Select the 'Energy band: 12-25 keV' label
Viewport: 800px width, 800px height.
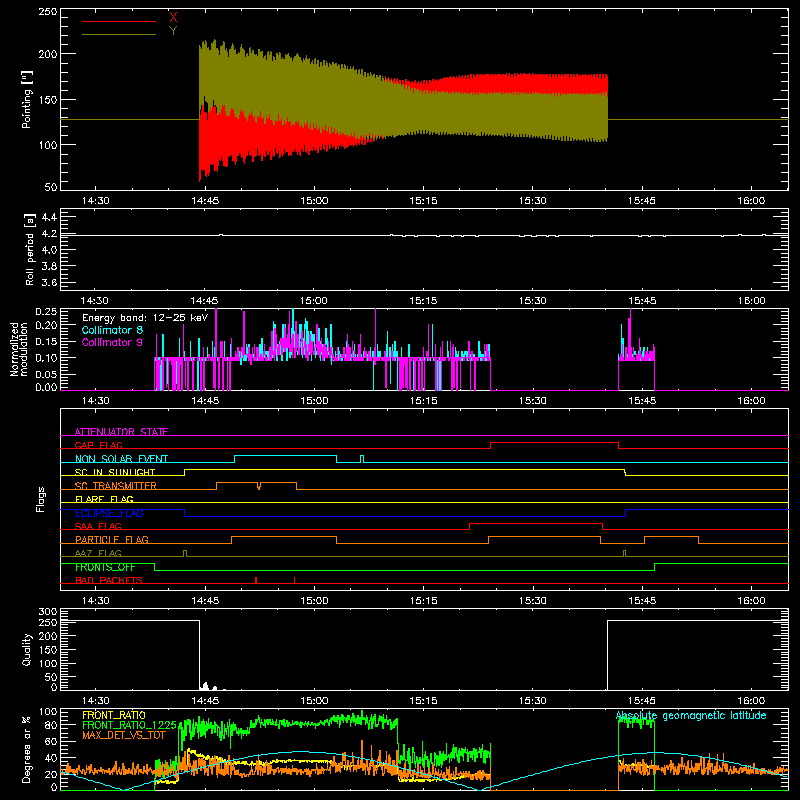145,318
